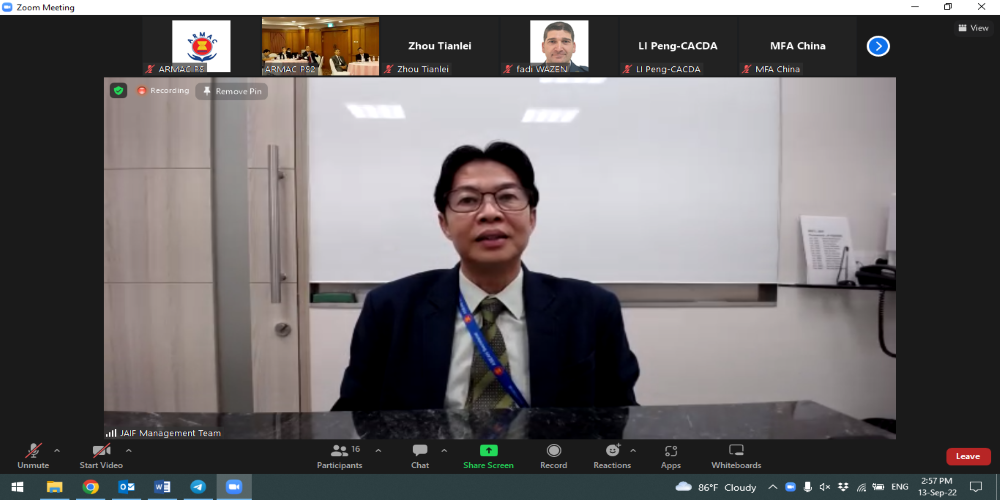Click the microphone icon in the system tray

(807, 487)
